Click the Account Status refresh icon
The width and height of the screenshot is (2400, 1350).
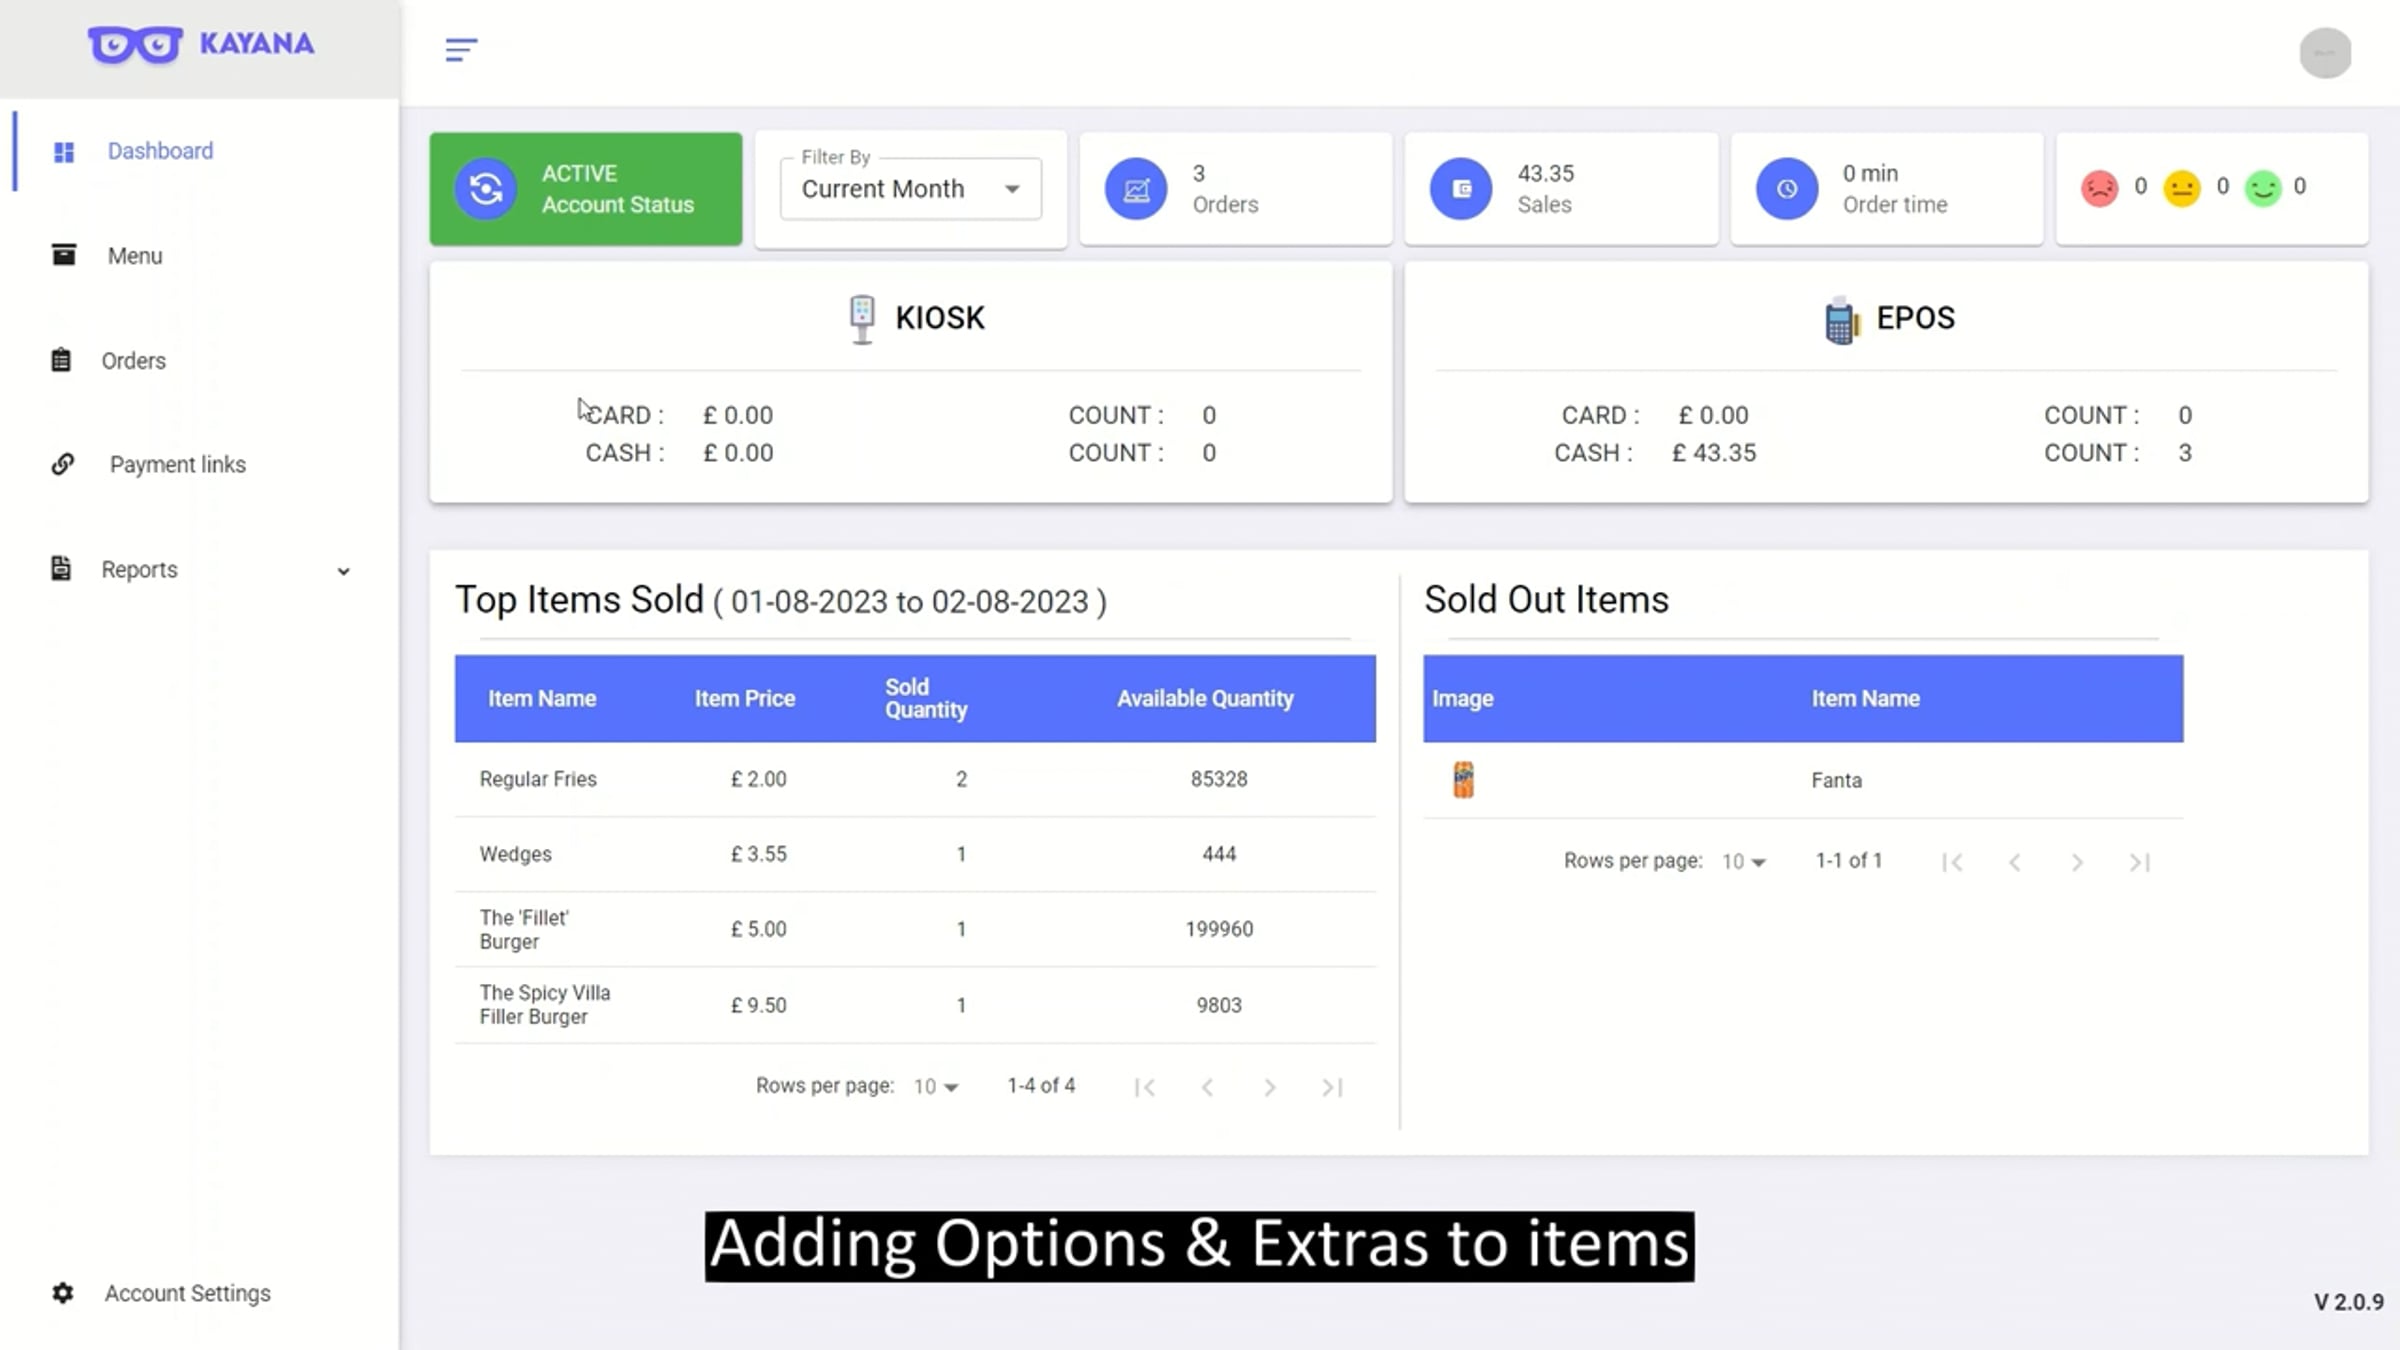click(x=486, y=189)
